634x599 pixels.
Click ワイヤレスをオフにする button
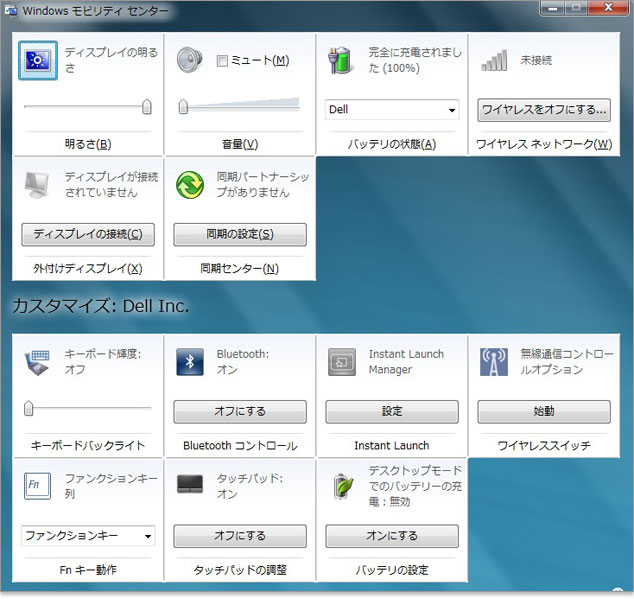click(x=544, y=110)
